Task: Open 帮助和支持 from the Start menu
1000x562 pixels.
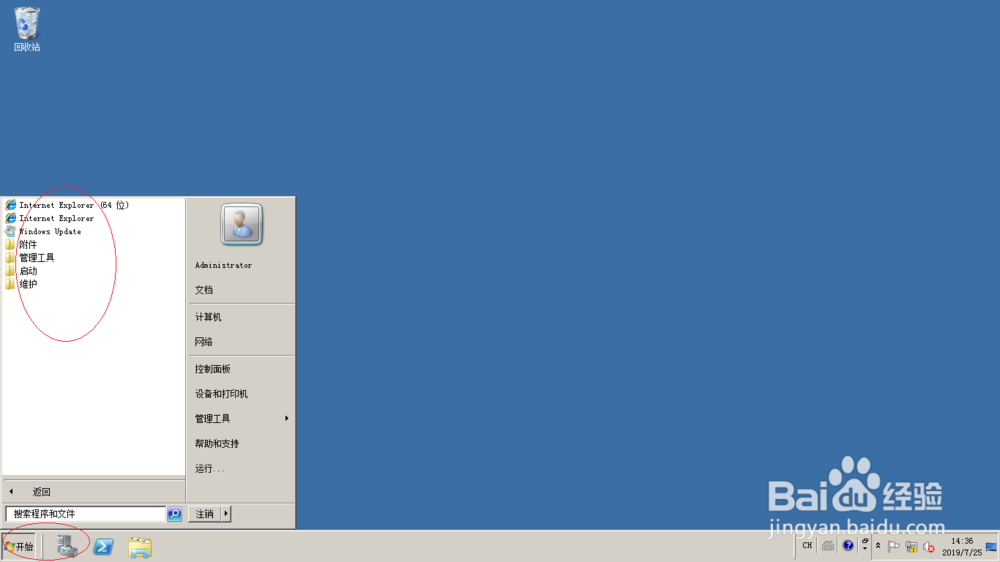Action: (217, 443)
